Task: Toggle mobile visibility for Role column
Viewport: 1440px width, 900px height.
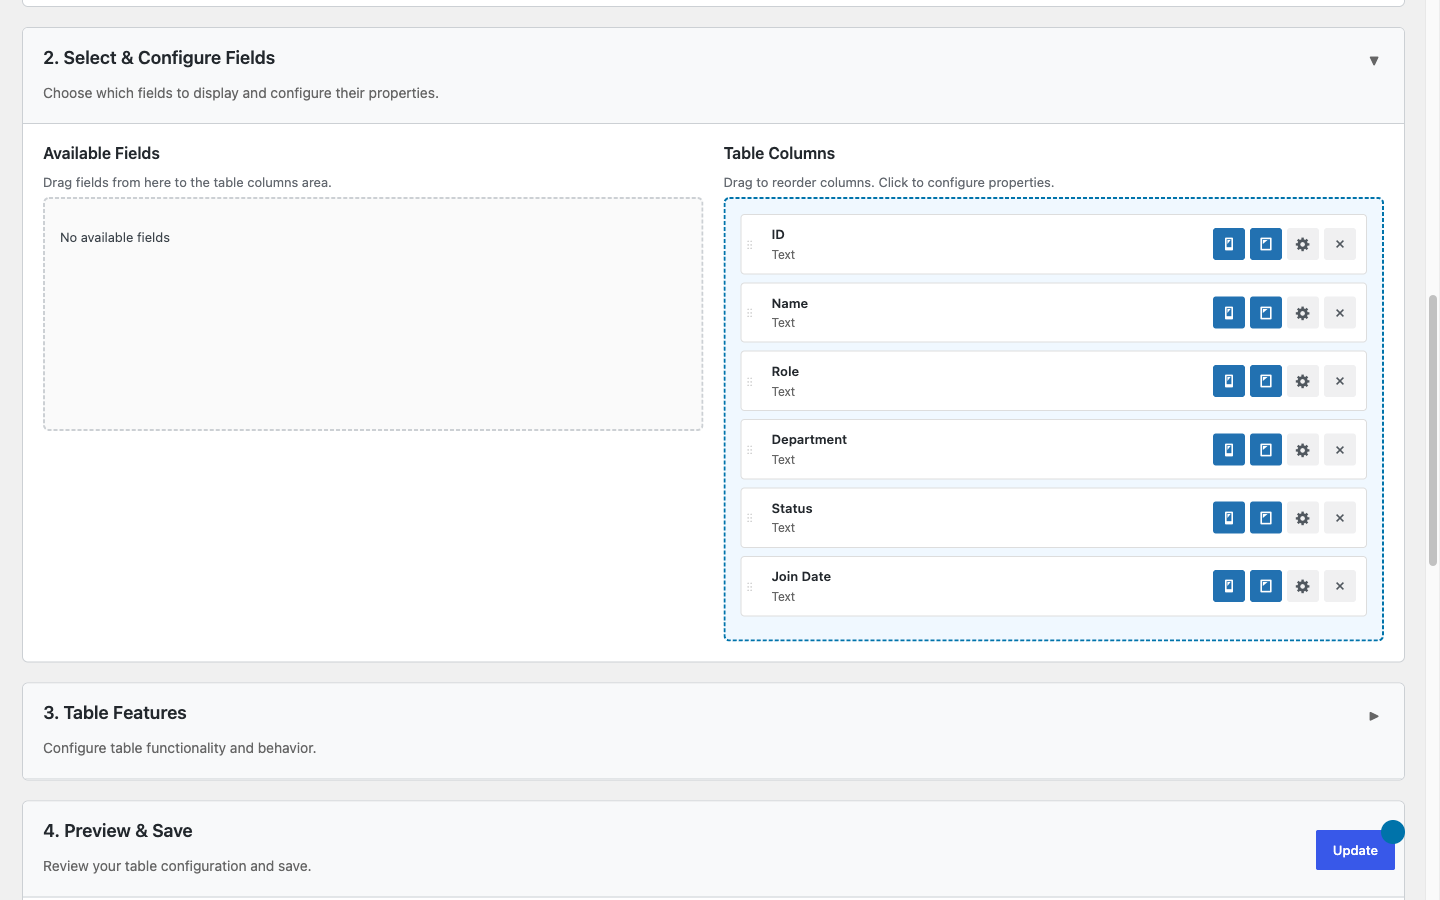Action: pos(1228,381)
